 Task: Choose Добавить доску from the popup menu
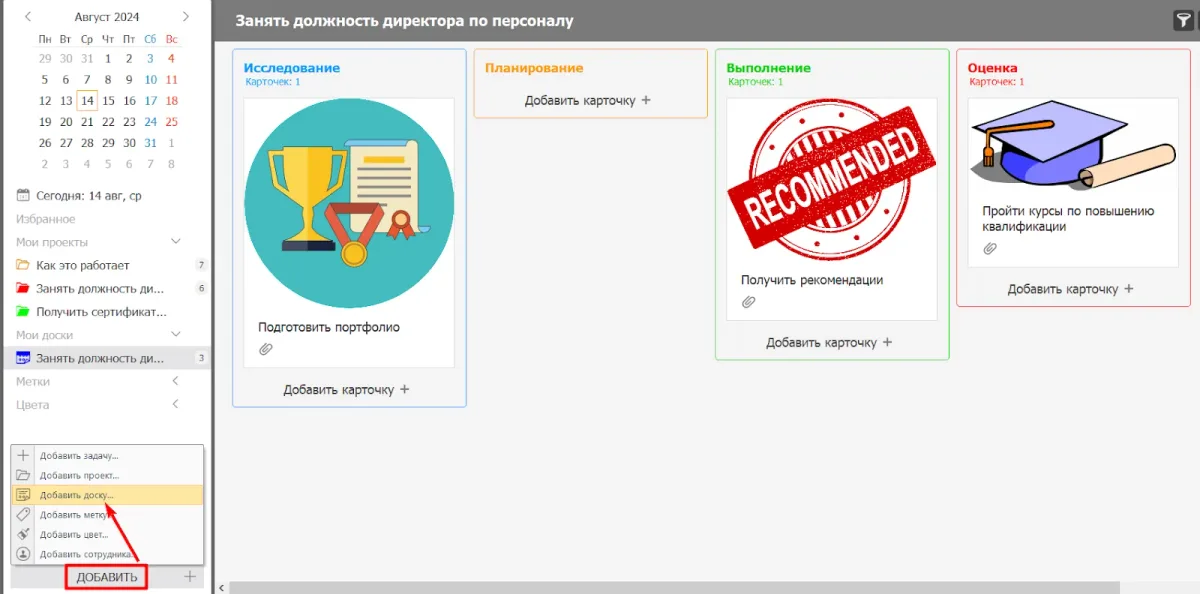tap(77, 495)
